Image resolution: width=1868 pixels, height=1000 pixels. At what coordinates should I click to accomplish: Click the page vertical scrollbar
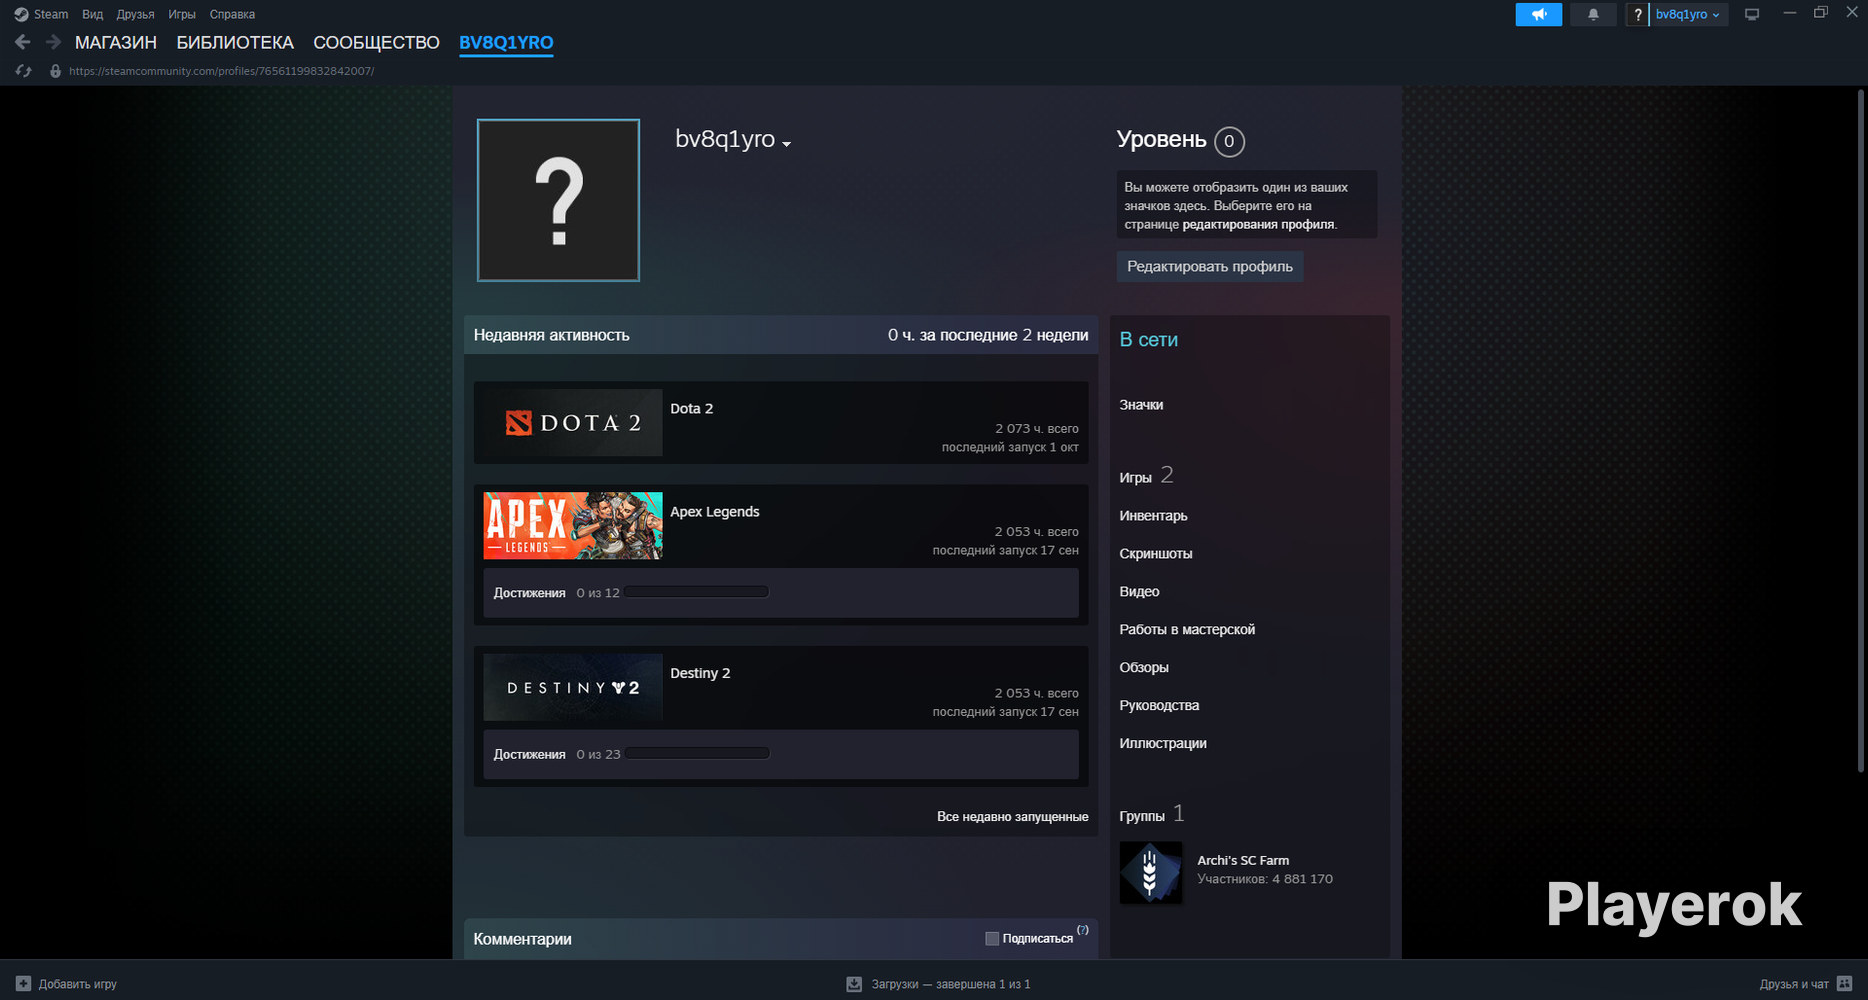[1860, 430]
